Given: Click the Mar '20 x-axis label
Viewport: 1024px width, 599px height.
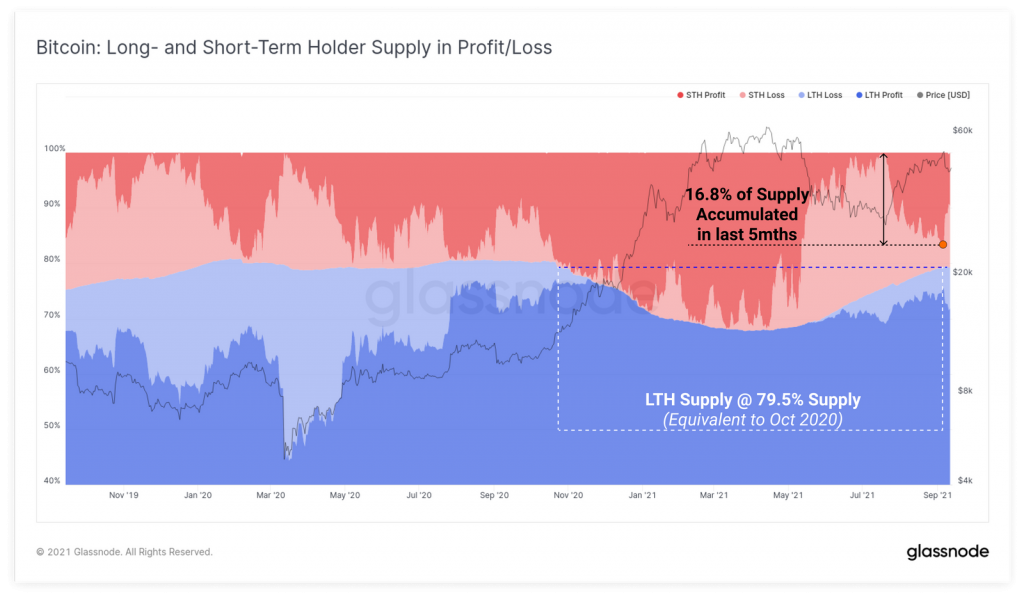Looking at the screenshot, I should (x=270, y=495).
